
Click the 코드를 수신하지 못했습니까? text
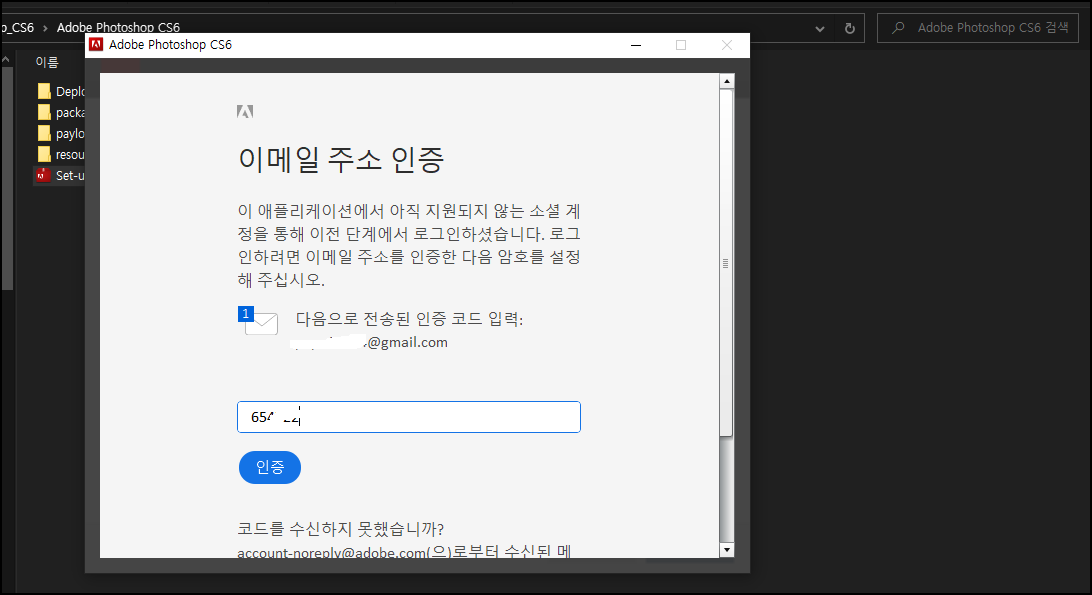tap(341, 529)
